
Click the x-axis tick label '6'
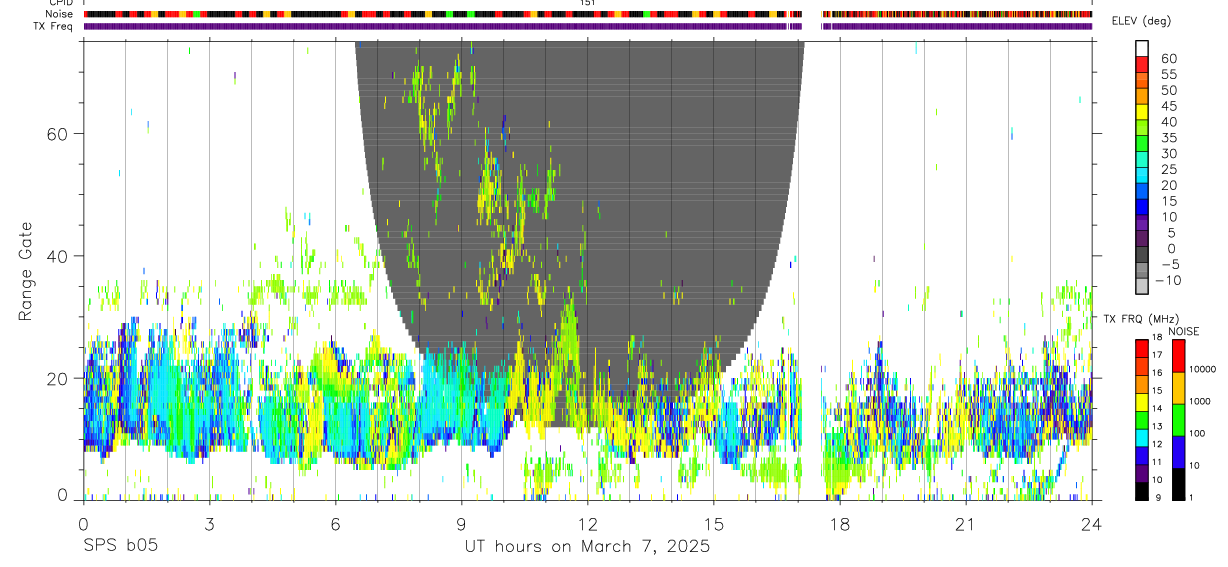(x=335, y=524)
